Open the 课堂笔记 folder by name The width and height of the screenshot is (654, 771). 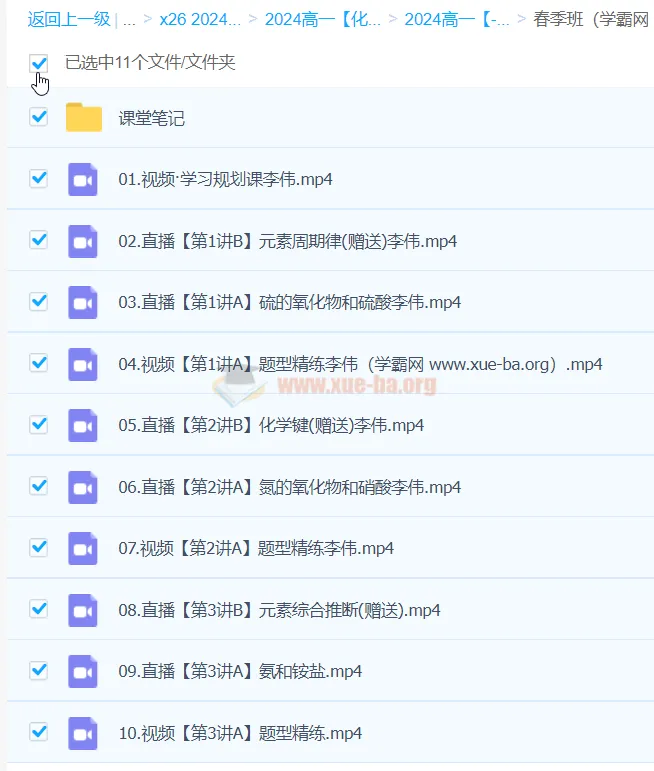point(151,118)
